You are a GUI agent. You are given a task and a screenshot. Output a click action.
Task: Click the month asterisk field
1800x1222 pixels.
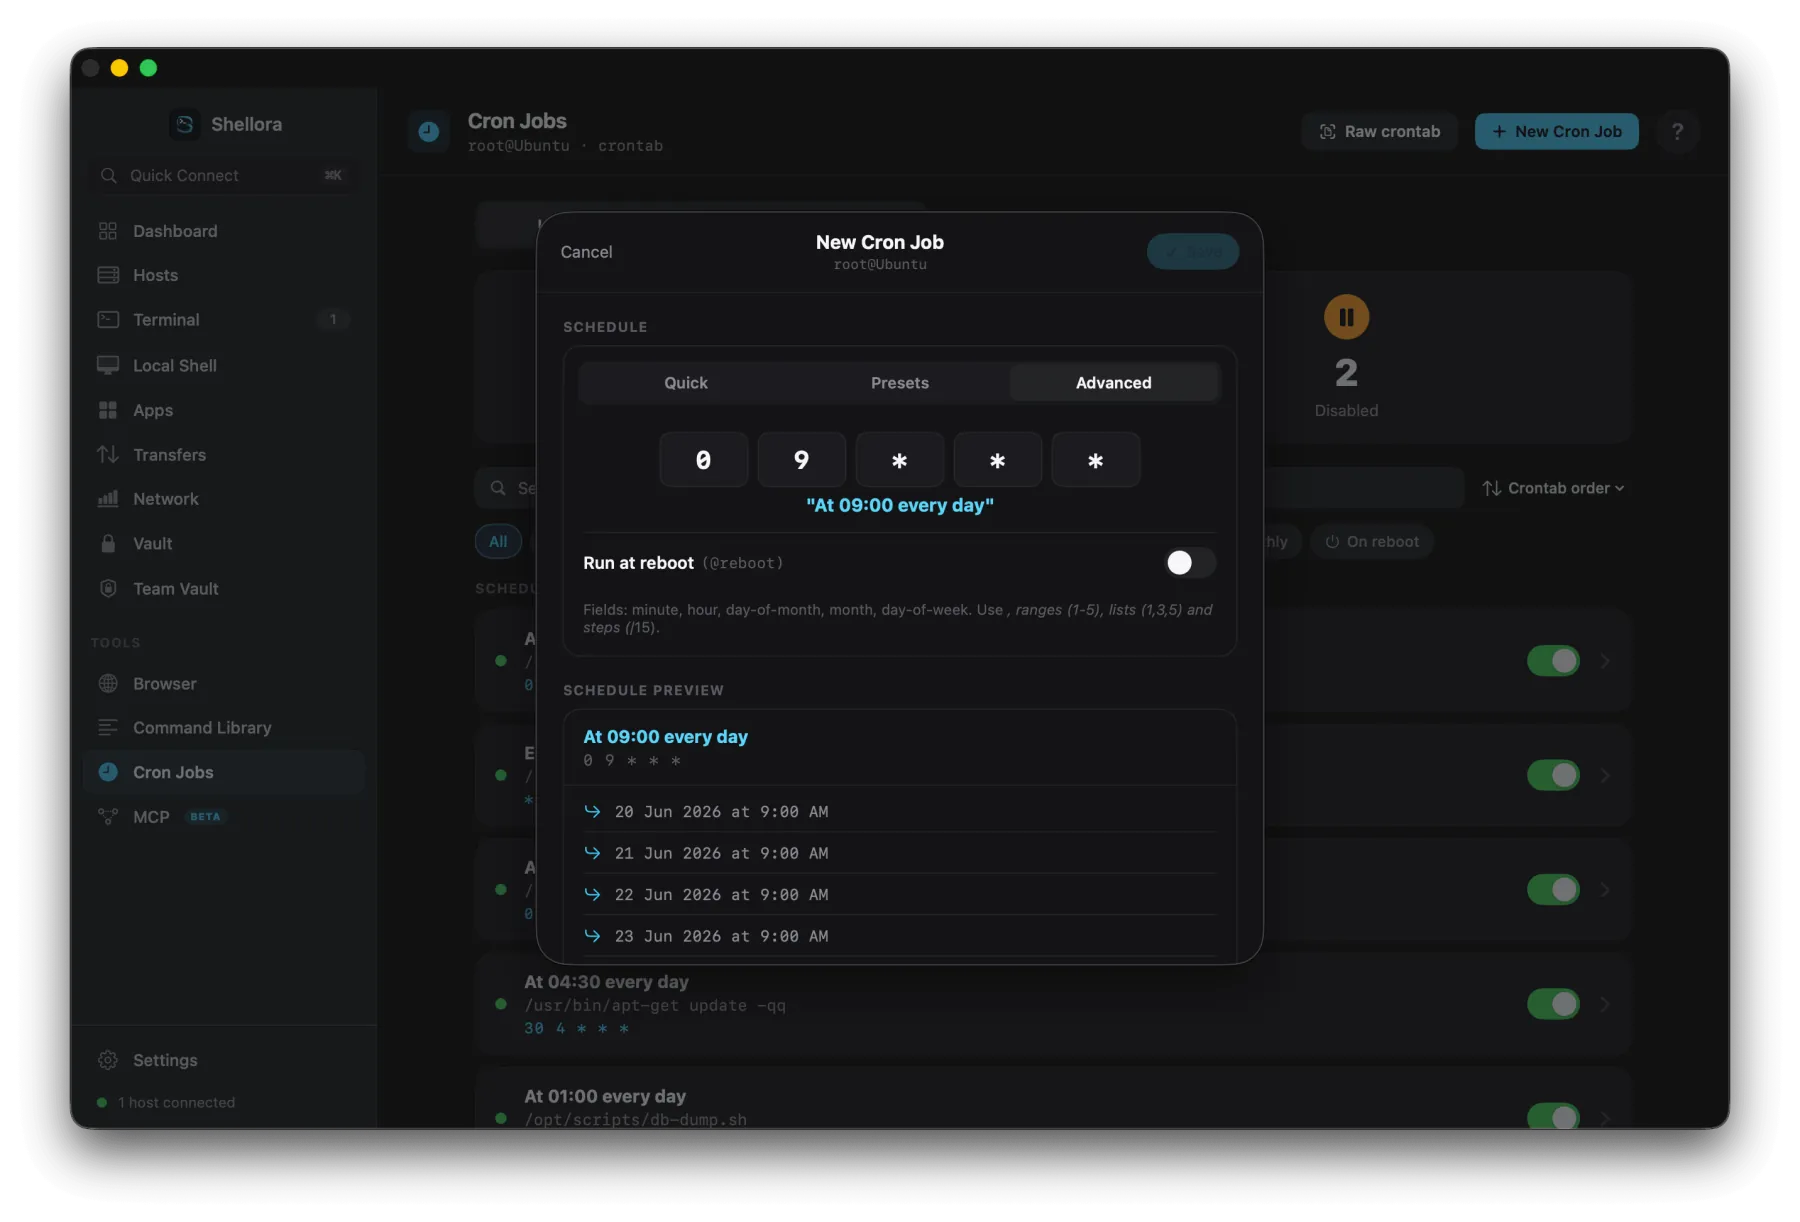(x=998, y=460)
